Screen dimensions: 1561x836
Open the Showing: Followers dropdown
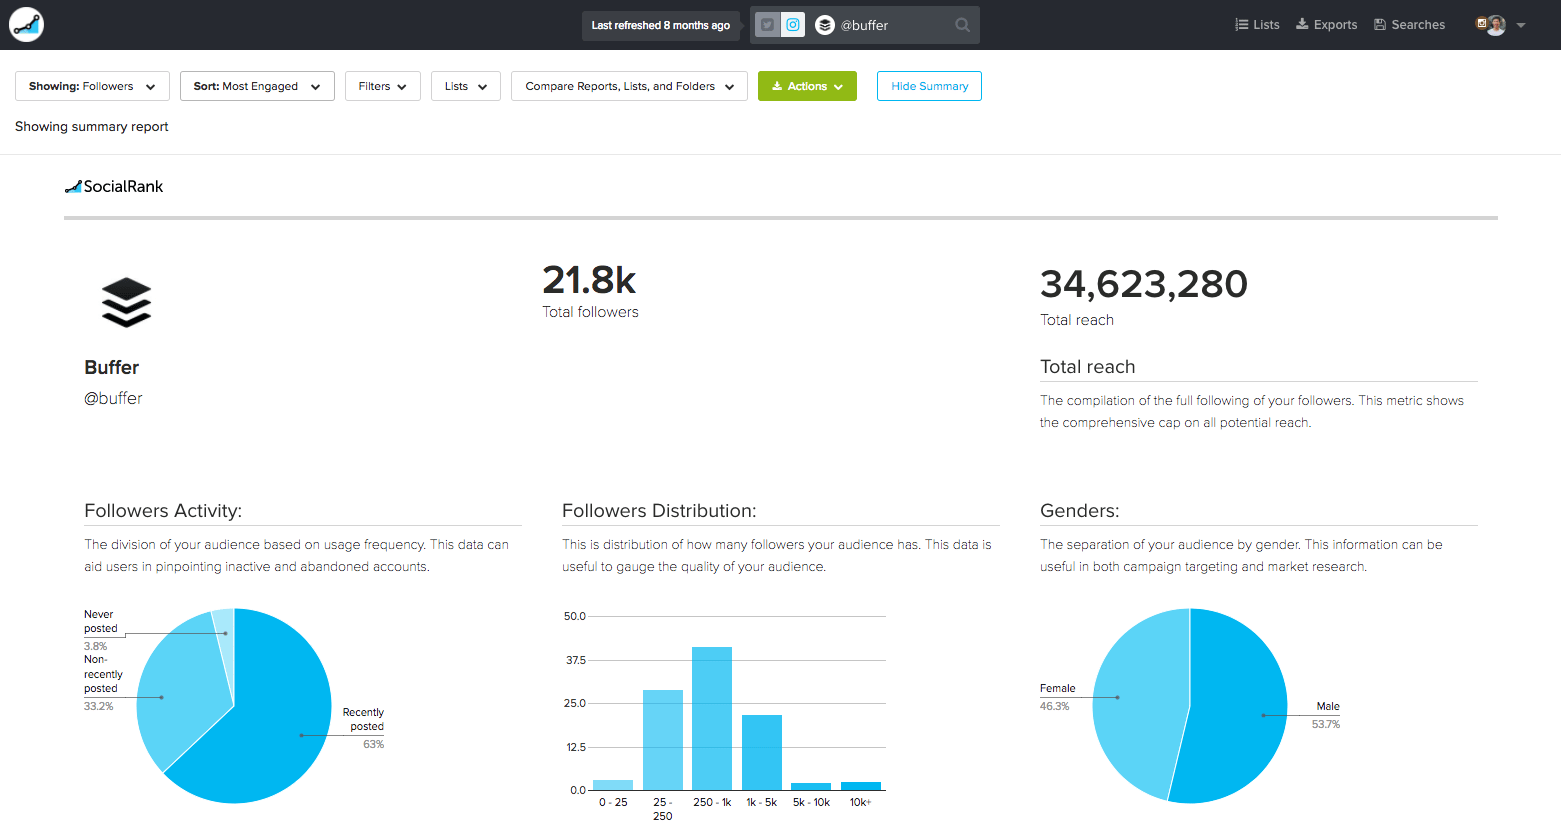tap(91, 86)
